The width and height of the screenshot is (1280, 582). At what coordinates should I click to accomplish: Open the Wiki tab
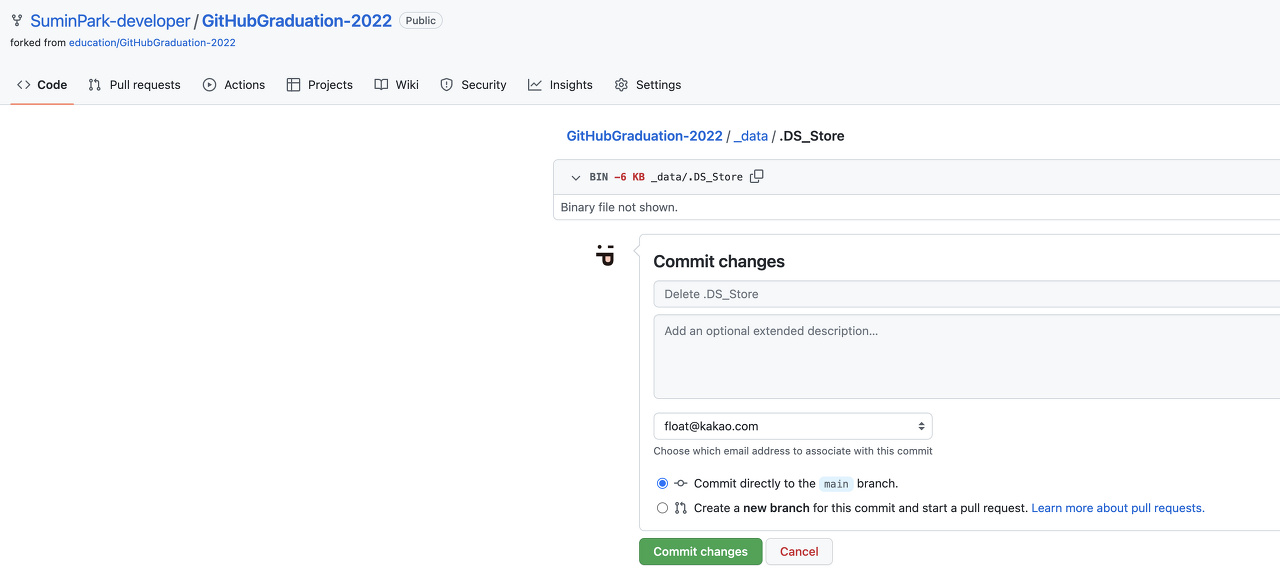[397, 85]
